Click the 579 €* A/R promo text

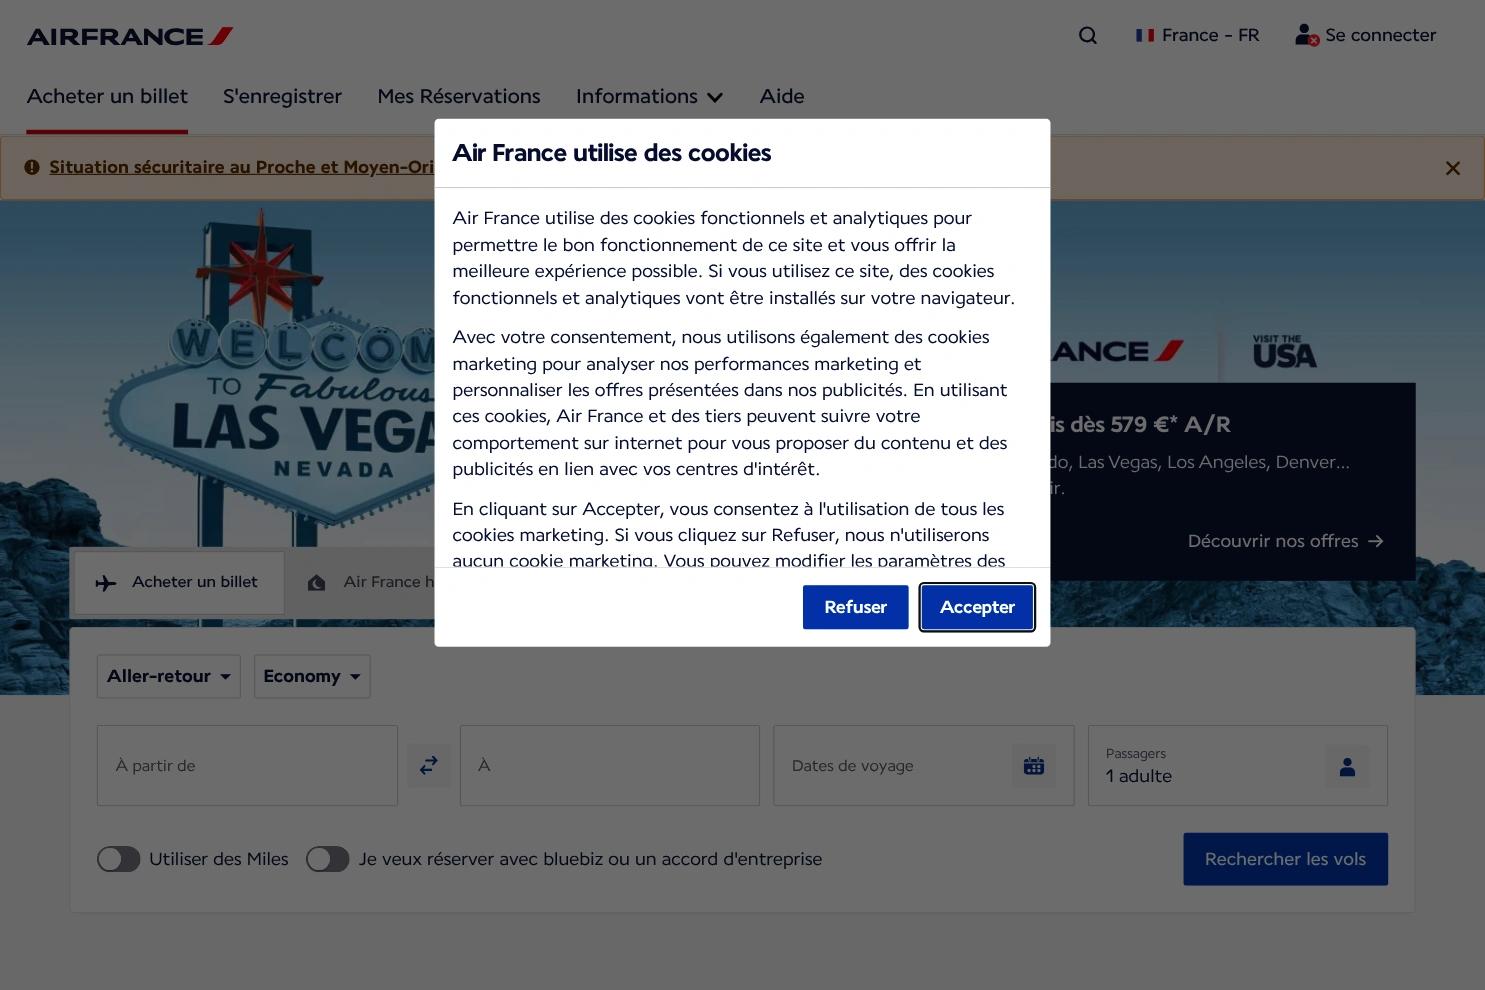click(x=1140, y=425)
